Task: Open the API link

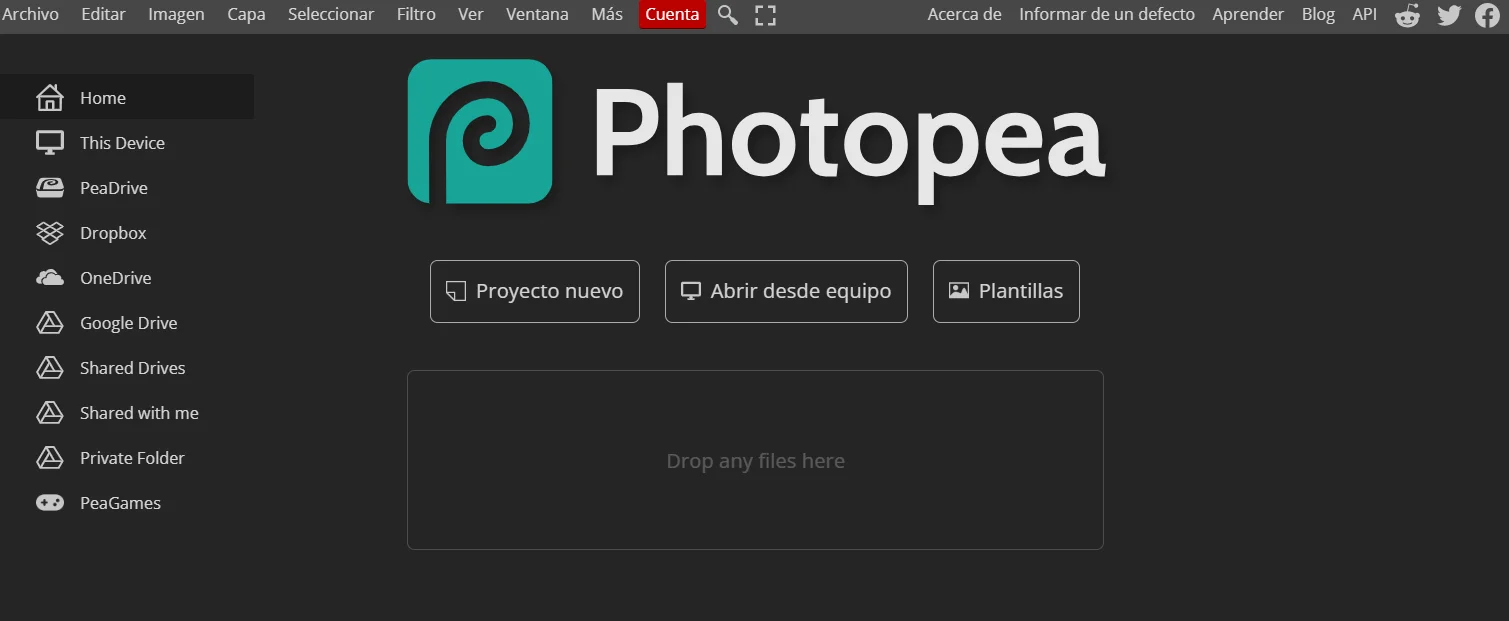Action: (x=1364, y=14)
